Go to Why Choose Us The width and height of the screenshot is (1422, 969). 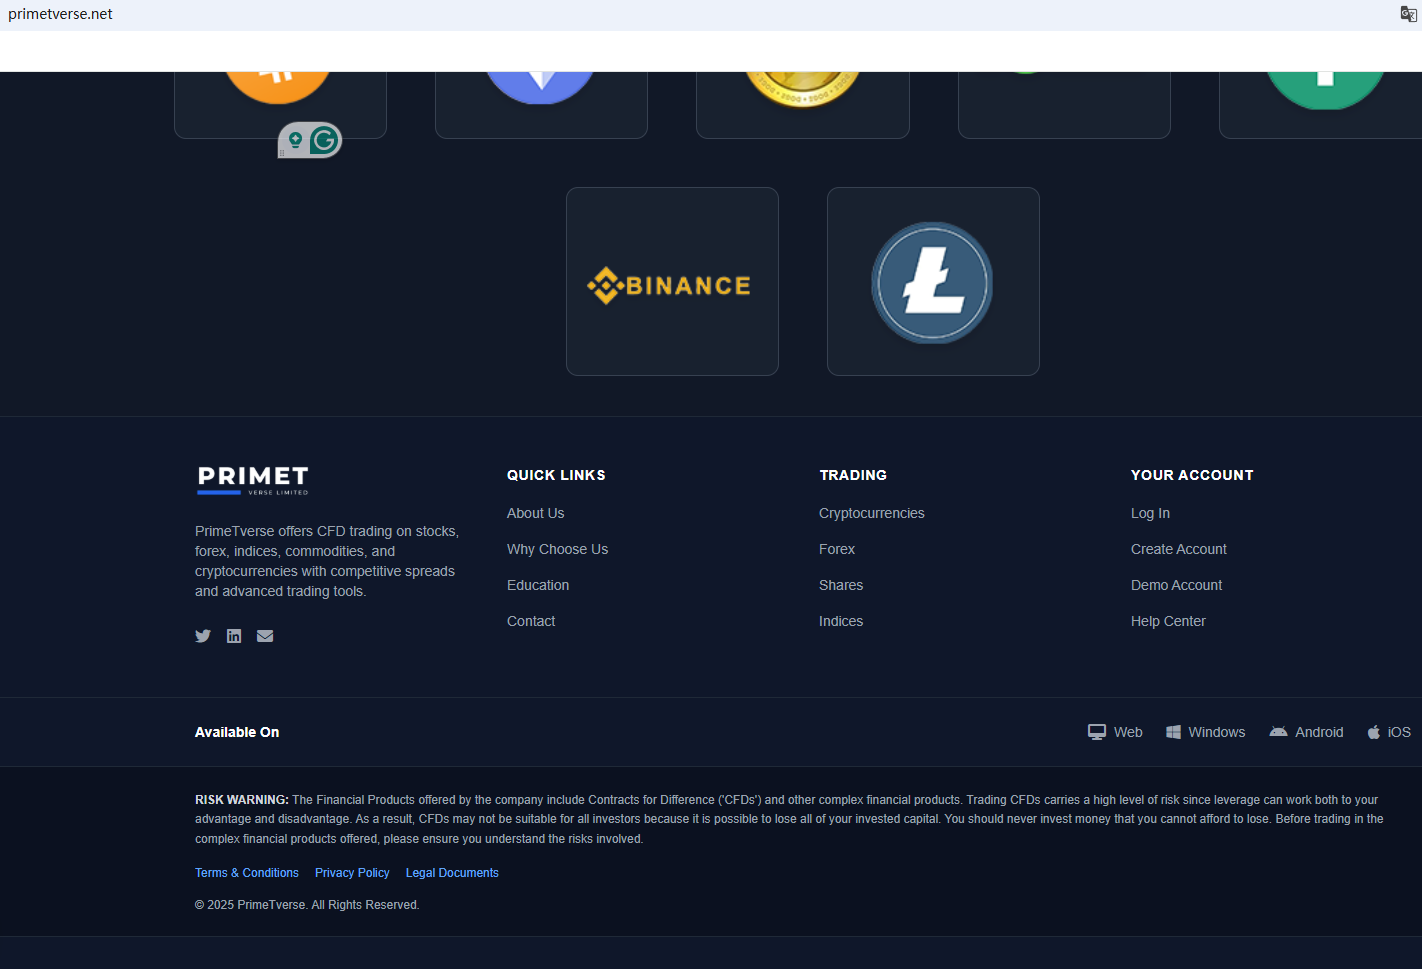click(557, 549)
